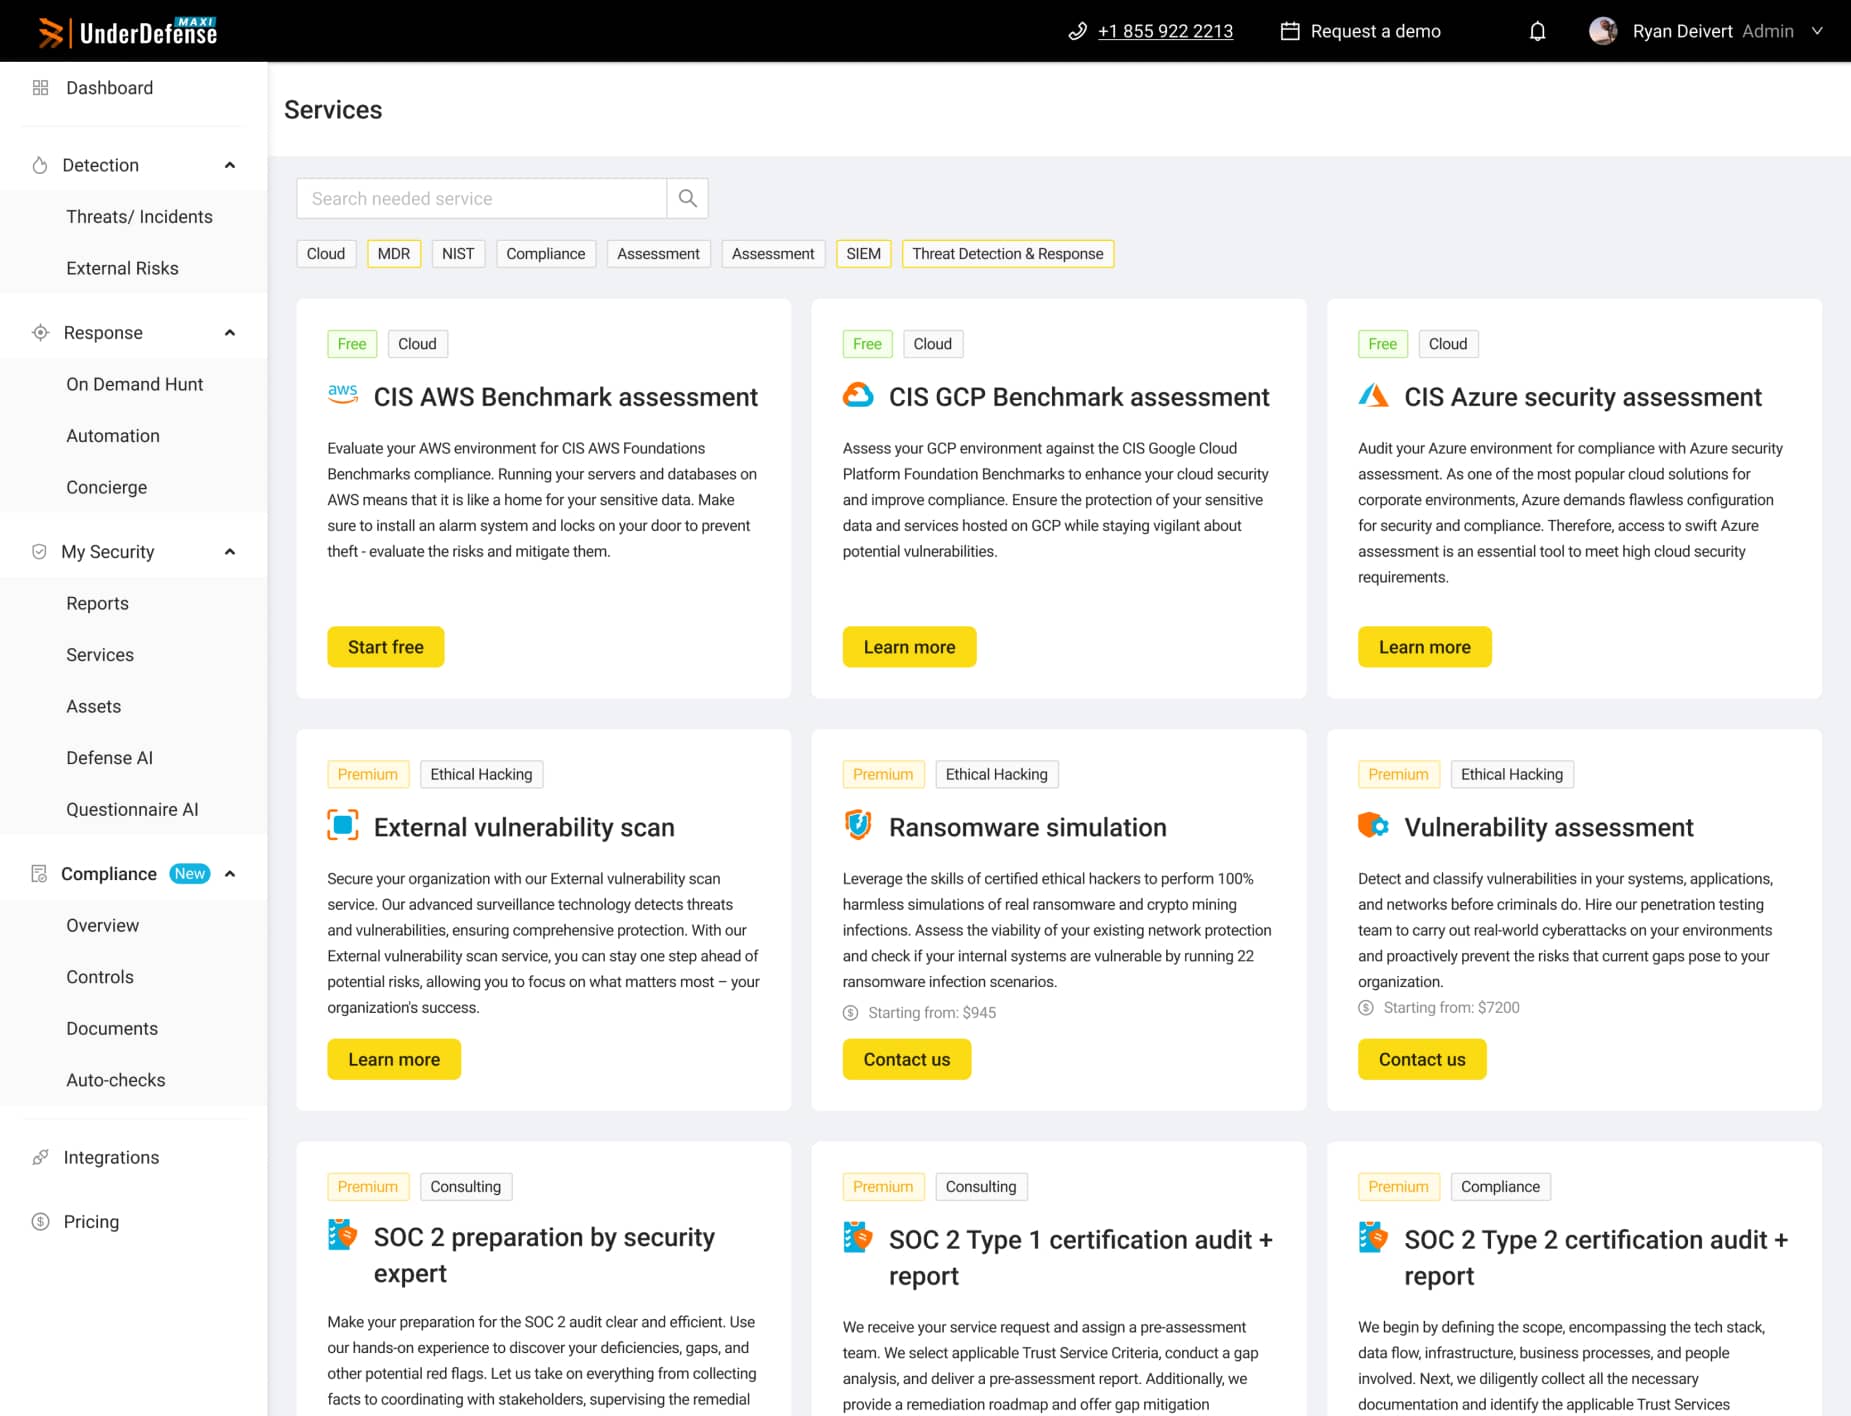1851x1416 pixels.
Task: Toggle the Threat Detection & Response filter
Action: [1008, 254]
